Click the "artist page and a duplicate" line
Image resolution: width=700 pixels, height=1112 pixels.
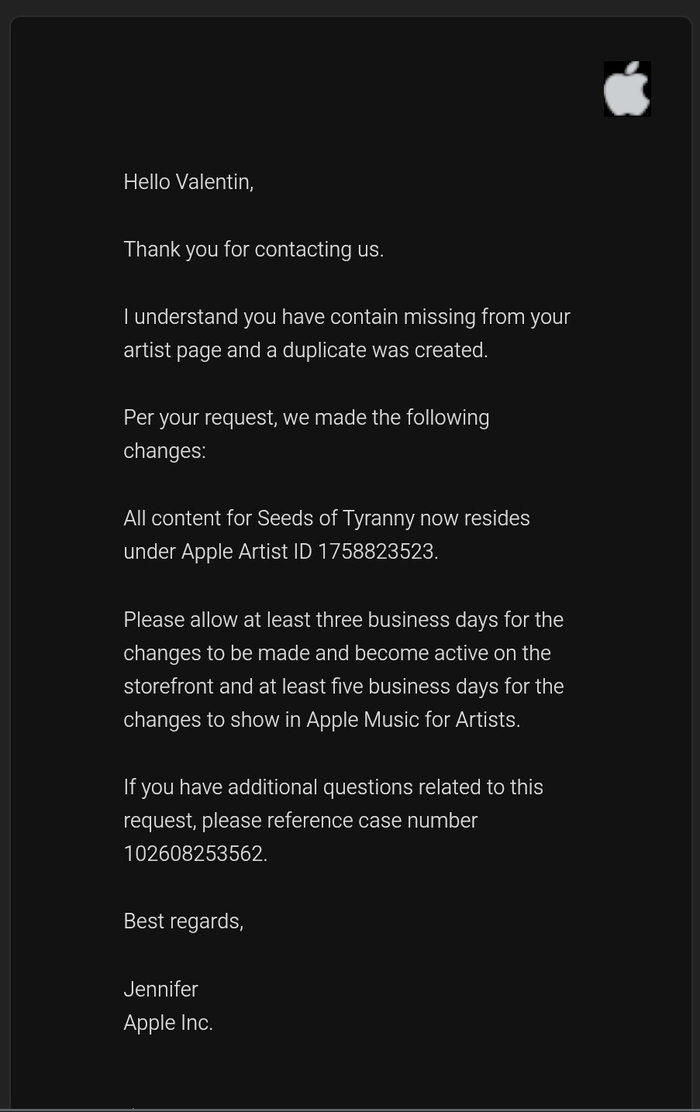tap(305, 351)
